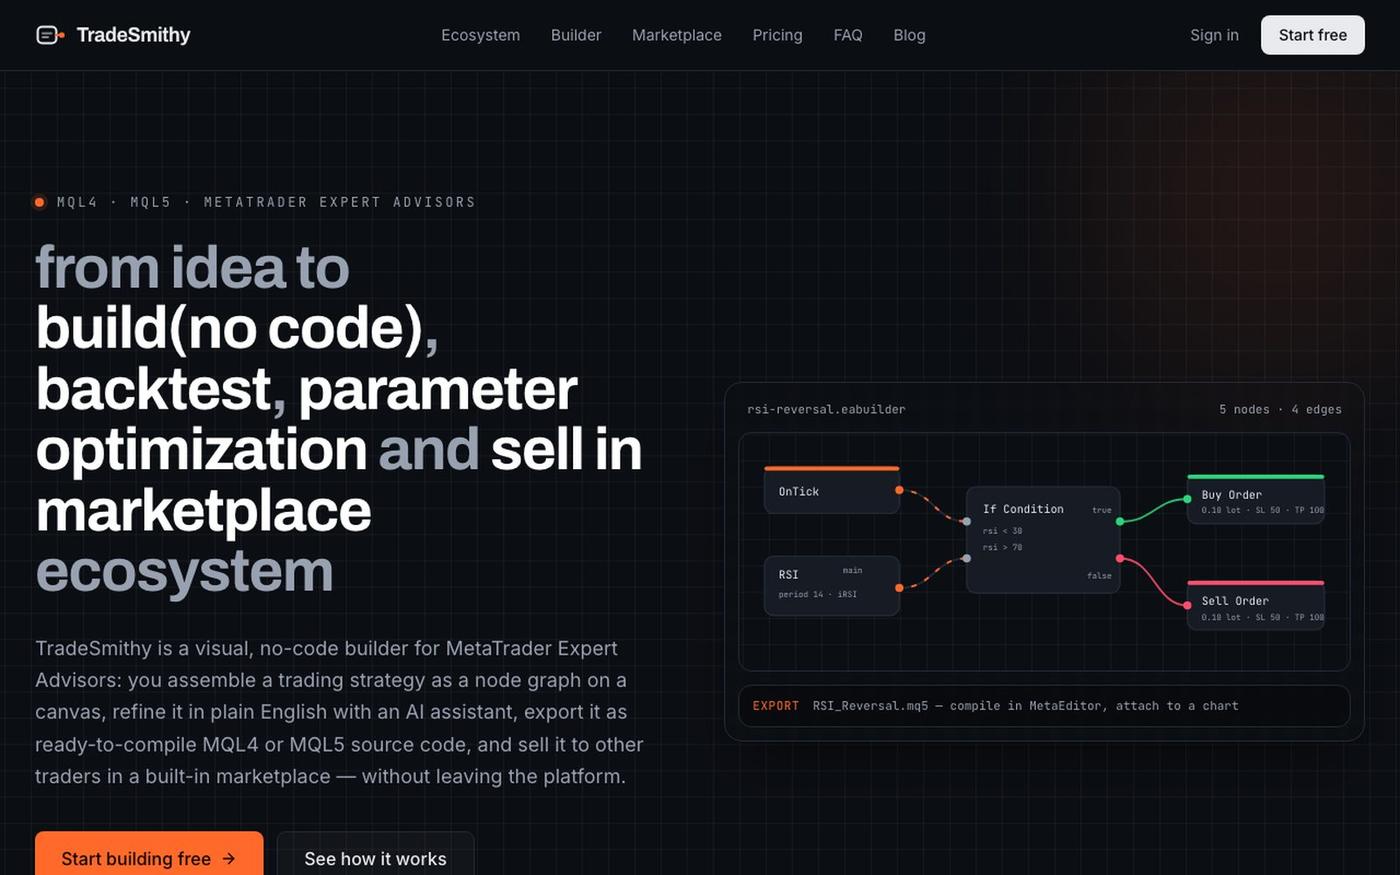Open the Marketplace nav link
1400x875 pixels.
tap(677, 35)
